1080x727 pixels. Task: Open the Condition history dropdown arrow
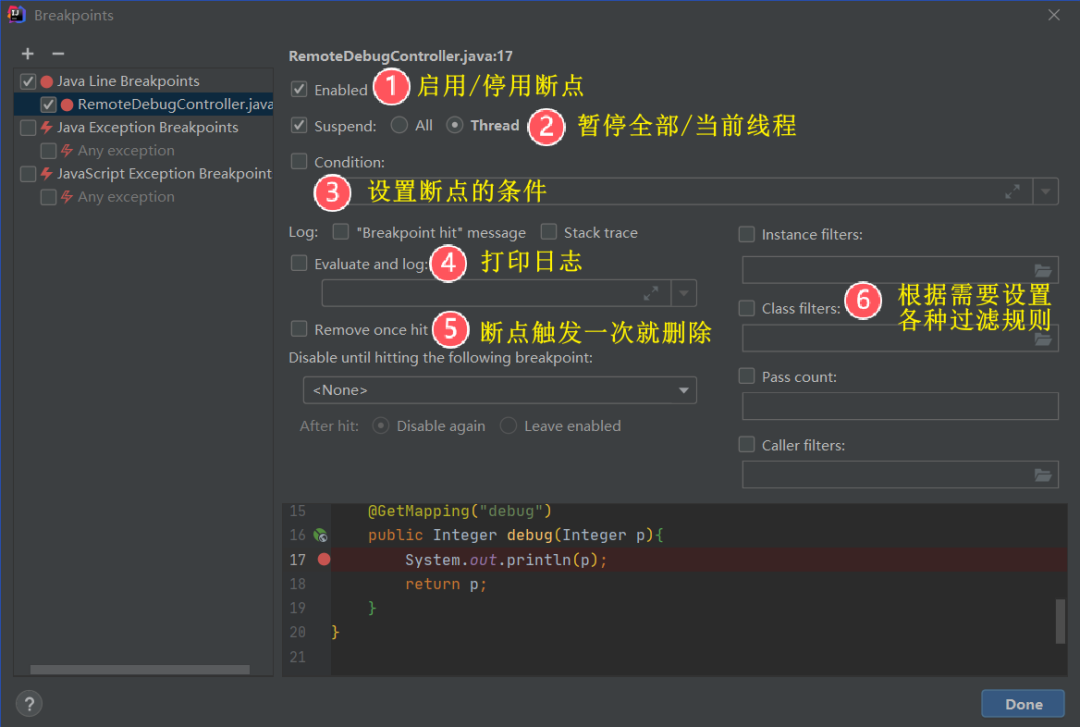[1046, 191]
